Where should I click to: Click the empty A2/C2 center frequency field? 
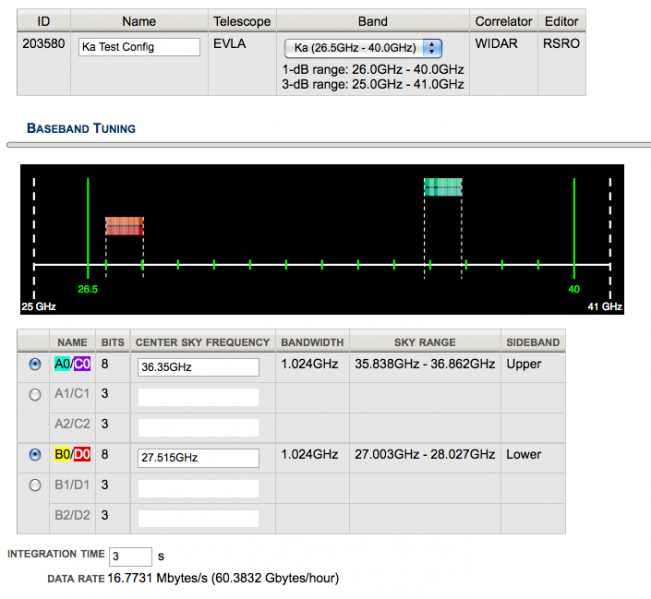tap(198, 427)
